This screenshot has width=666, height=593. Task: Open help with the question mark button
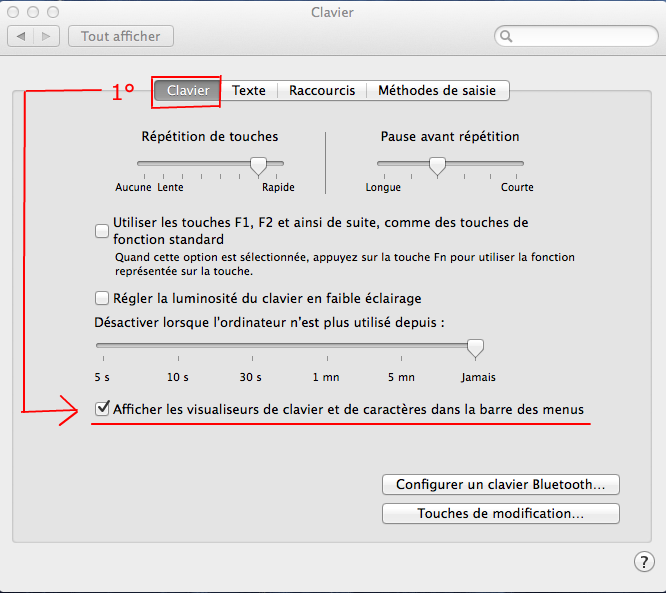point(644,562)
